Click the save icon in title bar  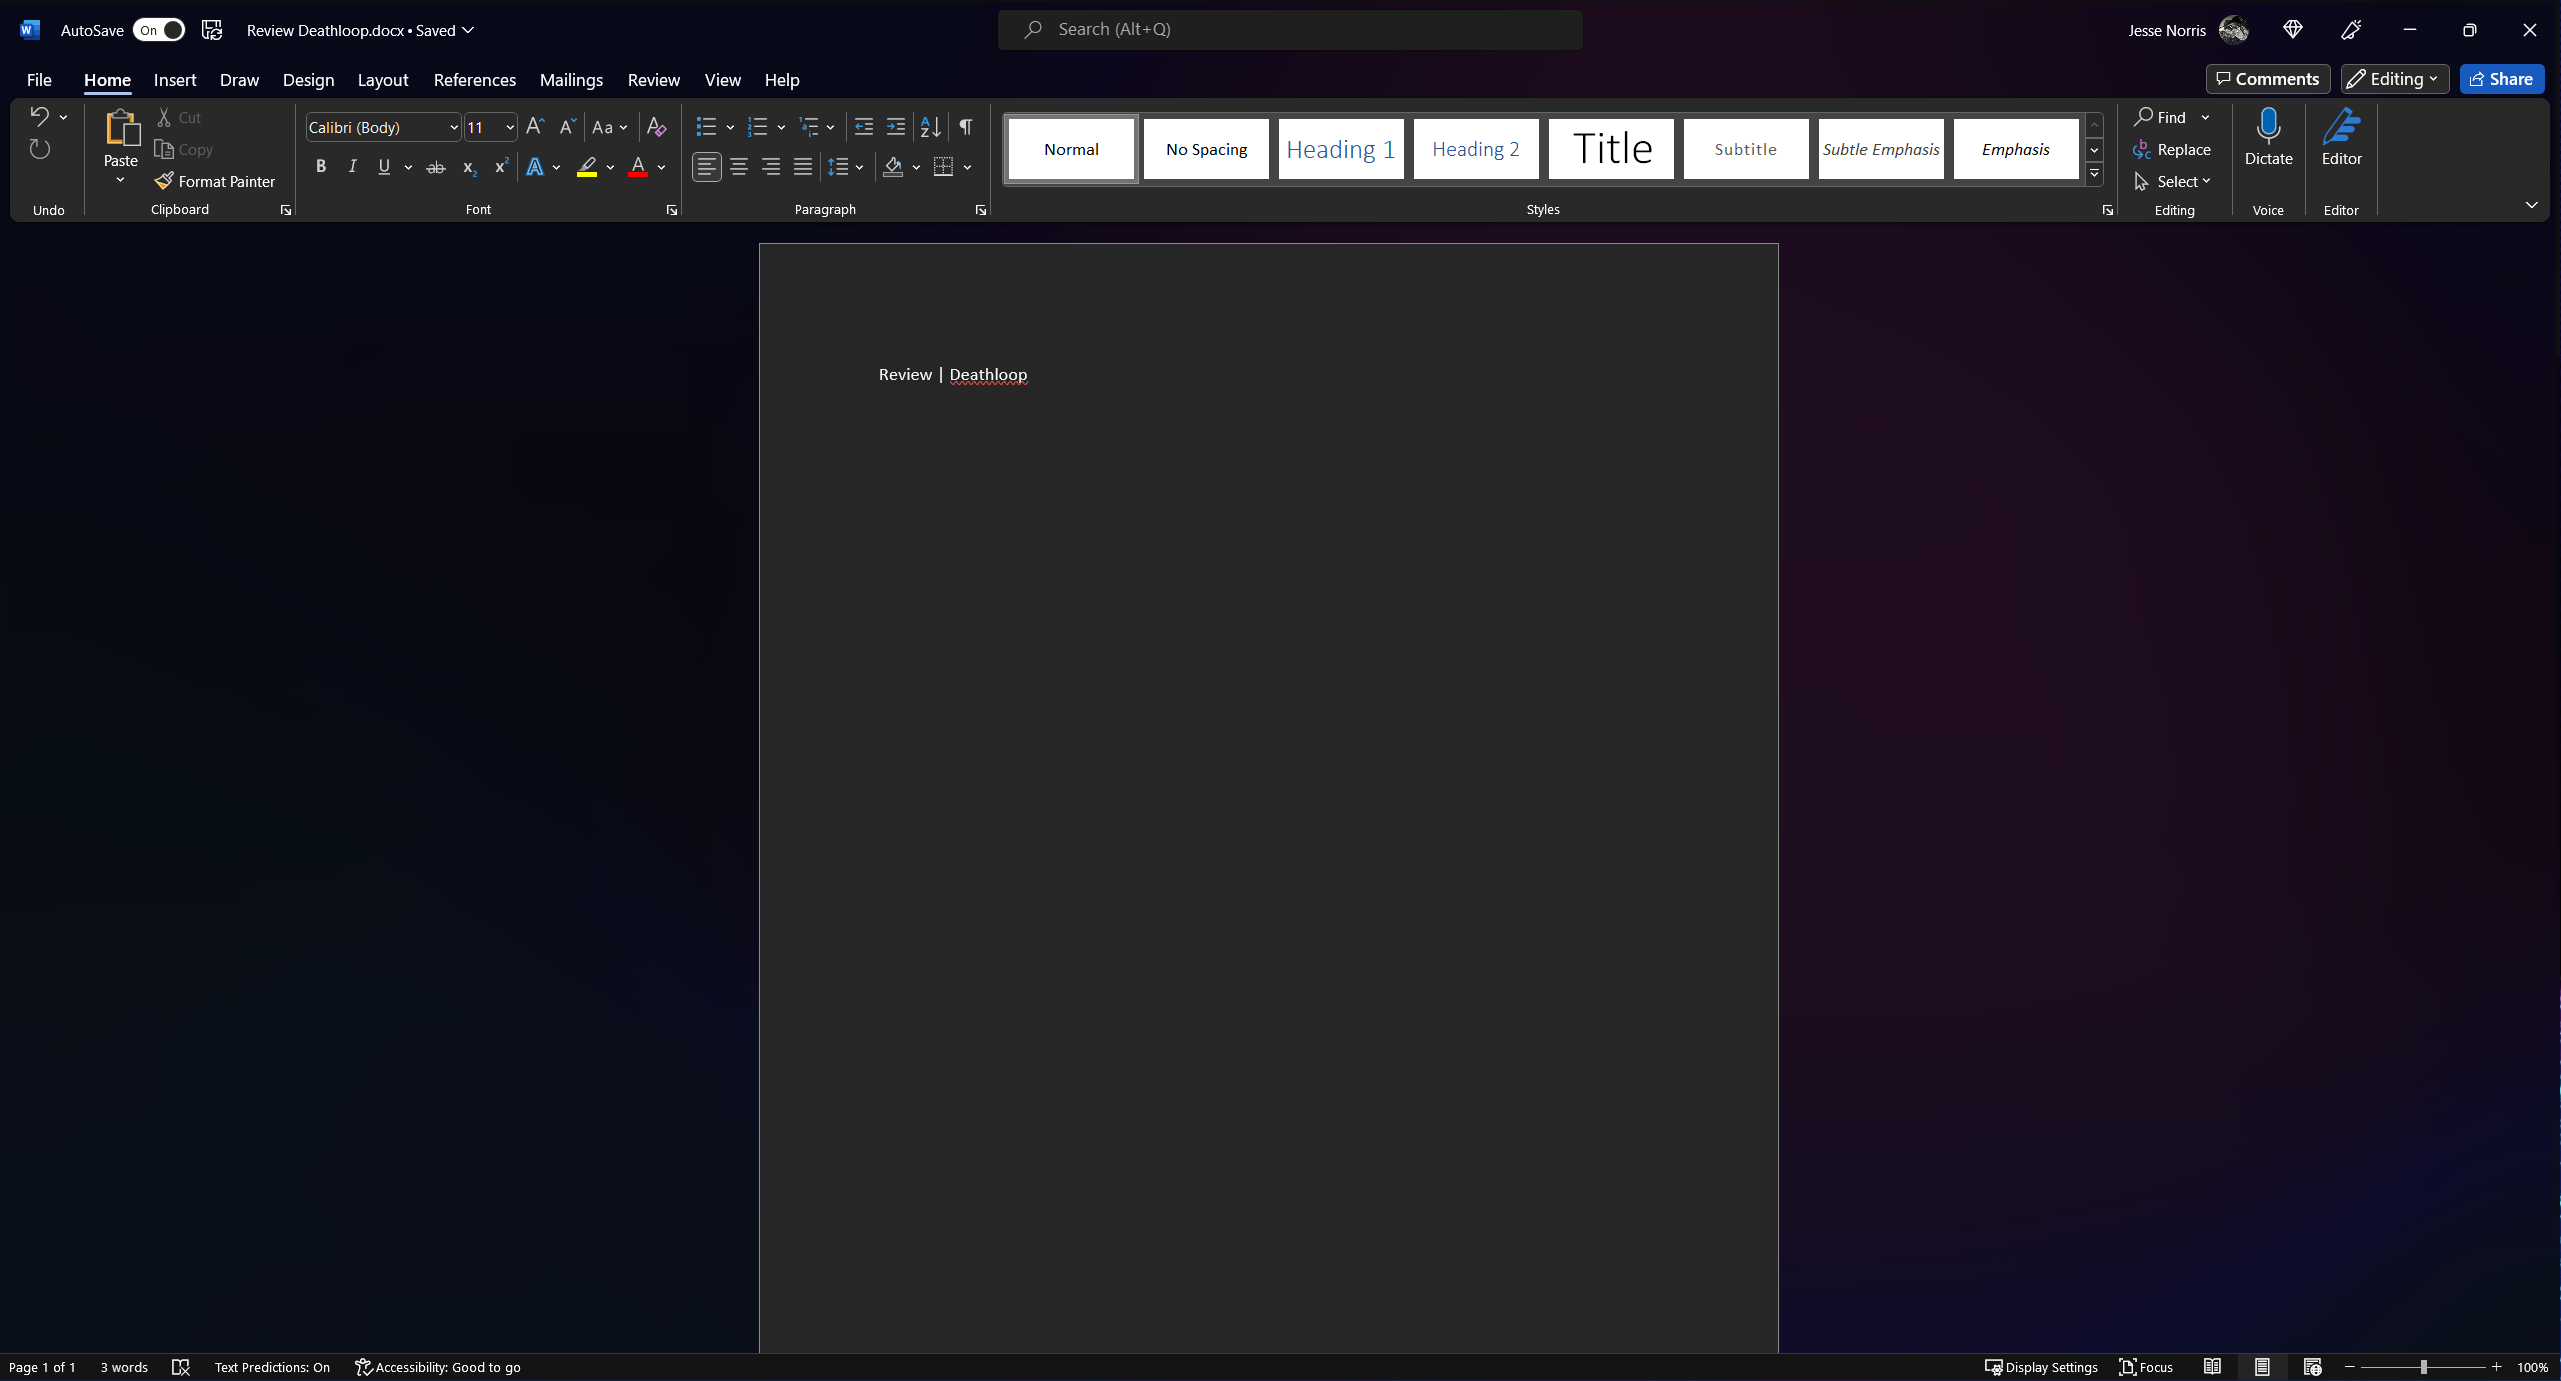click(212, 30)
